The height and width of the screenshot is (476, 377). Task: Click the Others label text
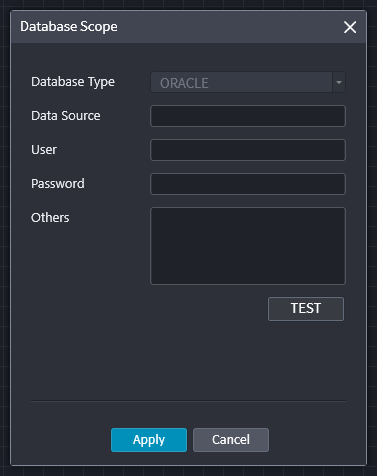click(x=50, y=218)
